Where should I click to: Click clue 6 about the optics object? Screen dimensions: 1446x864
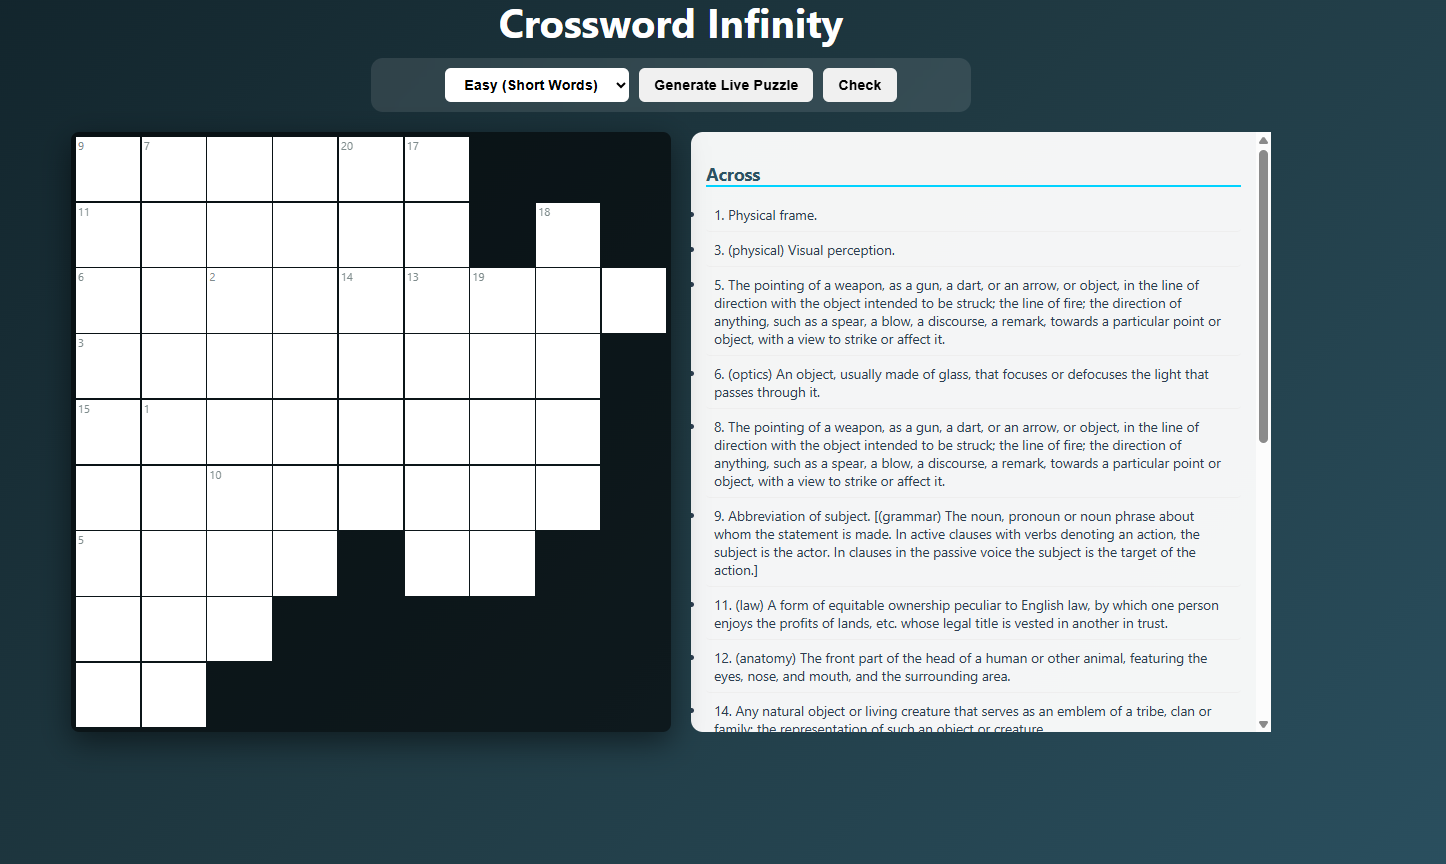[x=960, y=383]
